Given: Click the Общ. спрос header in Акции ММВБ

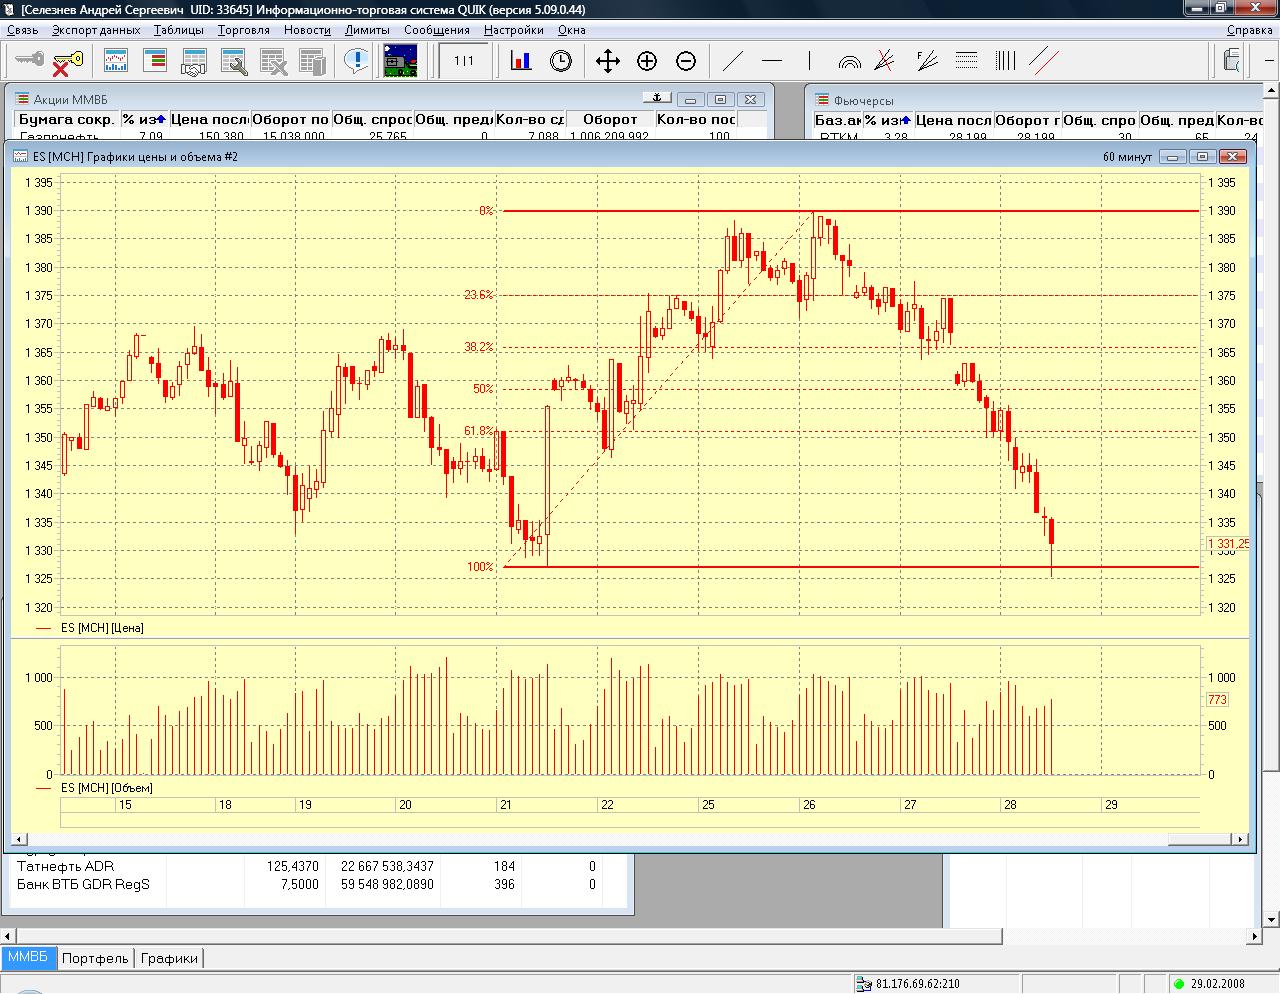Looking at the screenshot, I should (372, 119).
